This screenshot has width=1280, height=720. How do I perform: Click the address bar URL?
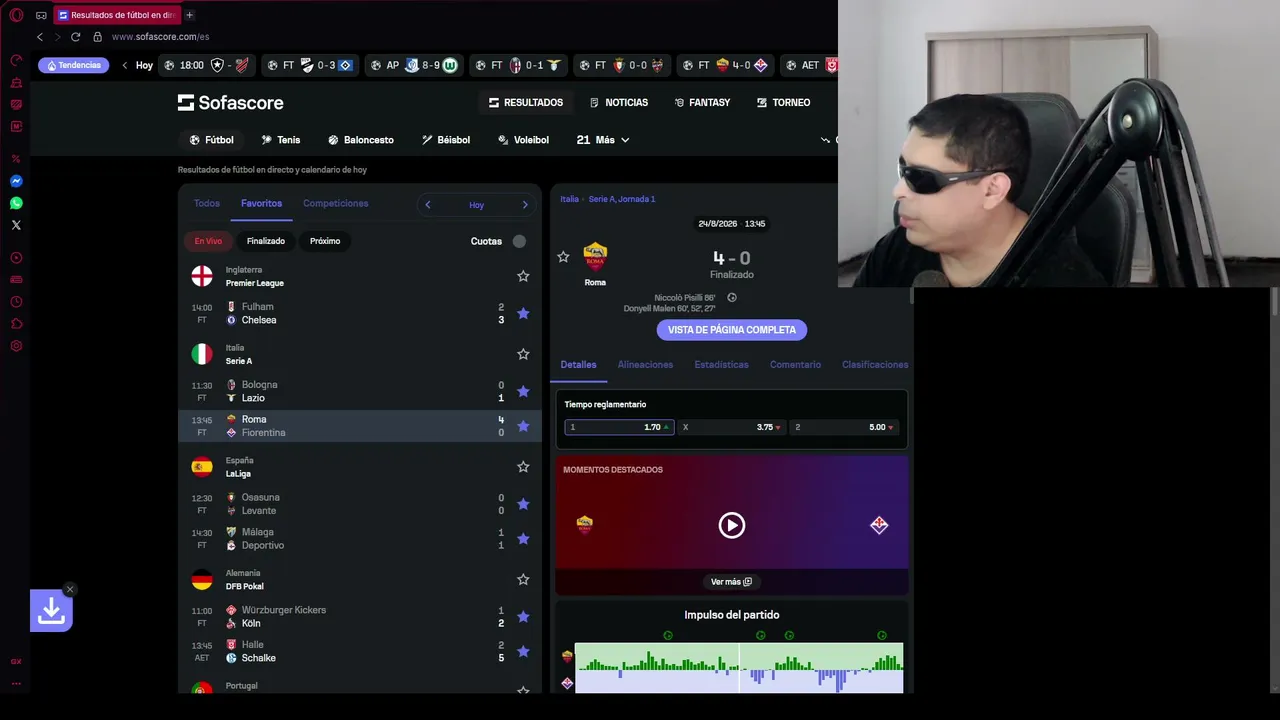pyautogui.click(x=161, y=37)
